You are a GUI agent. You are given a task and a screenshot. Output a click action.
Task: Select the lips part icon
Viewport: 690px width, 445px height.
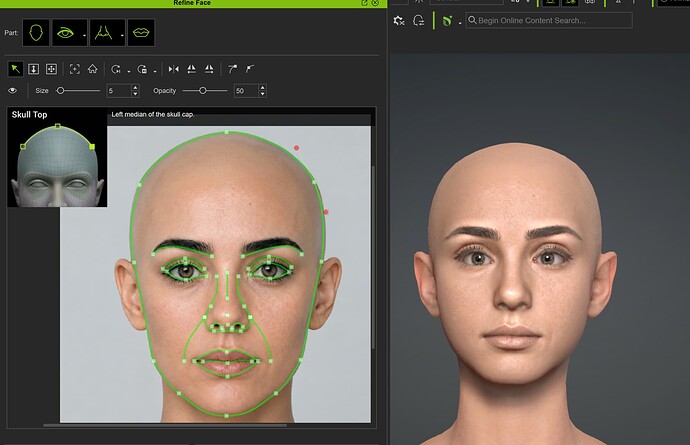(x=141, y=33)
